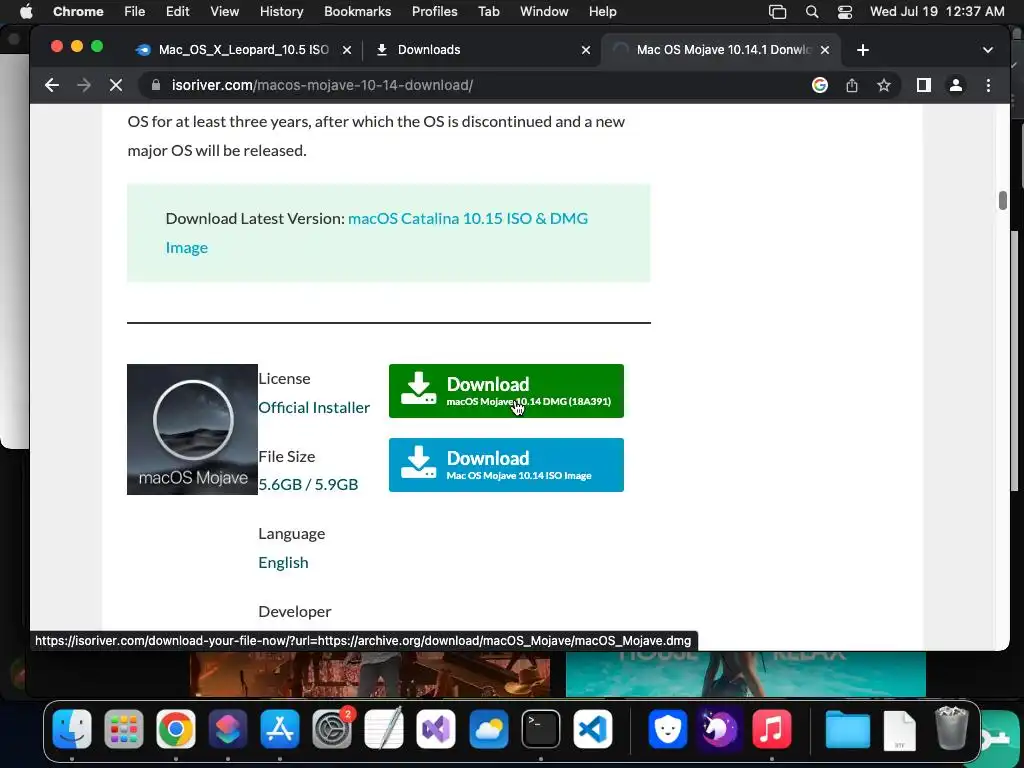
Task: Open Music app from the Dock
Action: pyautogui.click(x=771, y=729)
